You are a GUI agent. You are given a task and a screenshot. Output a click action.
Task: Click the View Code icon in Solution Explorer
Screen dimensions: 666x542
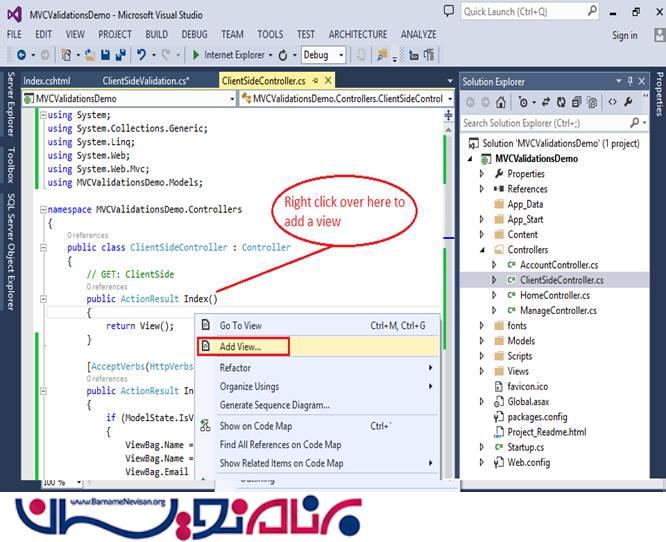coord(612,102)
